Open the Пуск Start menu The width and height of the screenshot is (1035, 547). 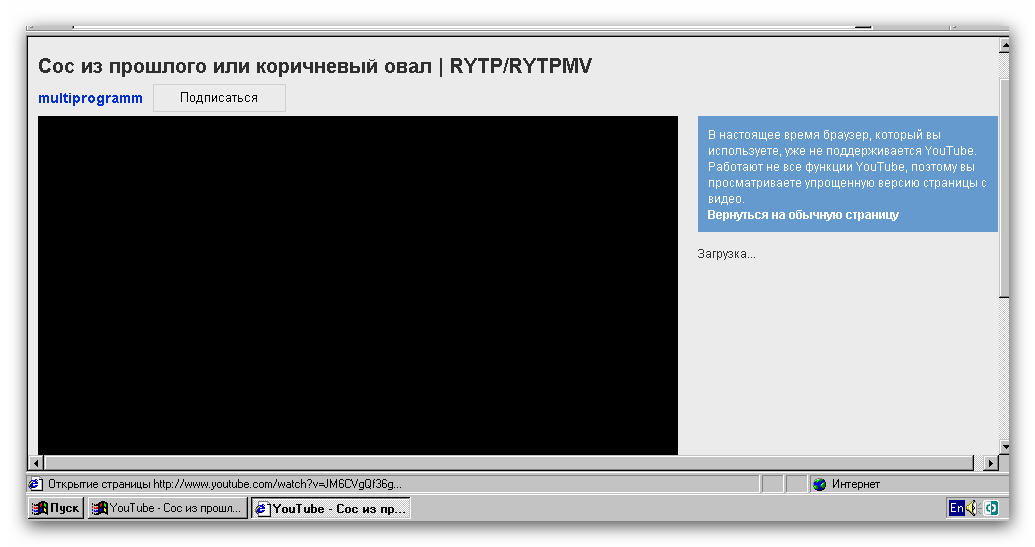(x=56, y=508)
